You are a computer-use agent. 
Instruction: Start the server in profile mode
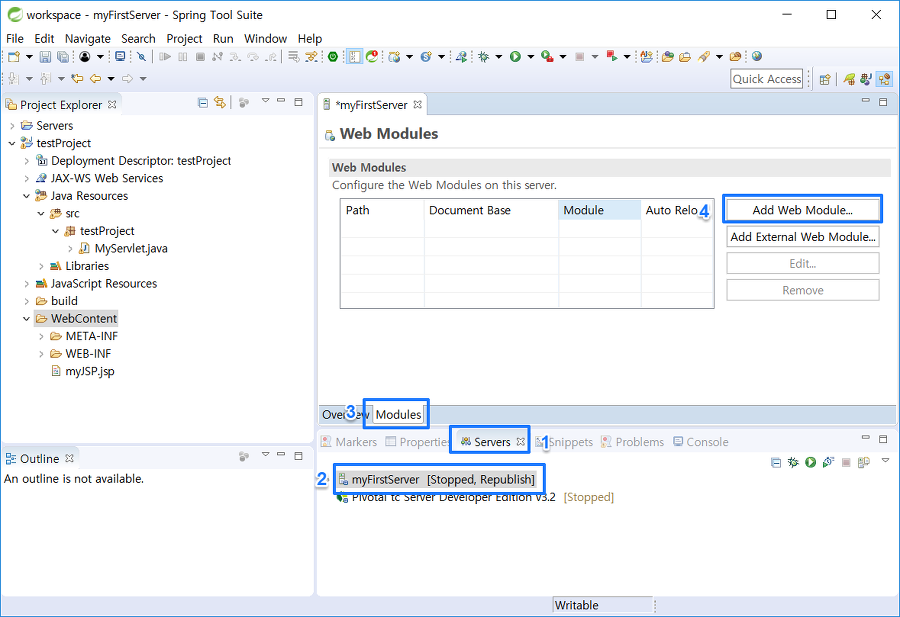[x=828, y=462]
